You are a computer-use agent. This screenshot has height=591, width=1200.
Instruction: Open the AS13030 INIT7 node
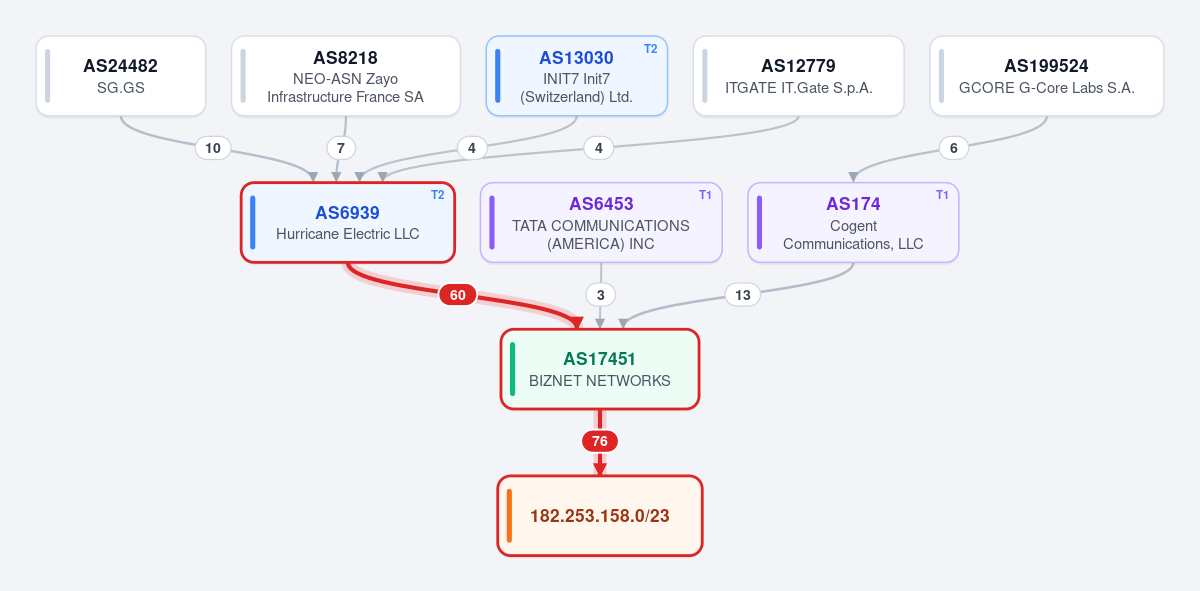[x=577, y=76]
